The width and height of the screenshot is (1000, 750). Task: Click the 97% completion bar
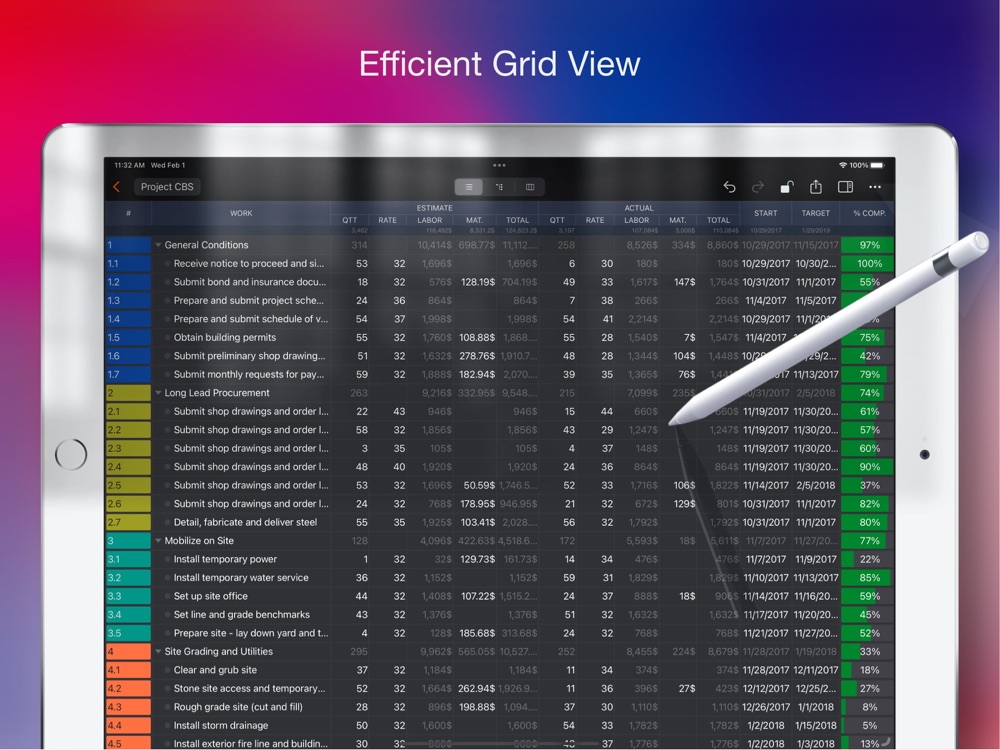(867, 245)
